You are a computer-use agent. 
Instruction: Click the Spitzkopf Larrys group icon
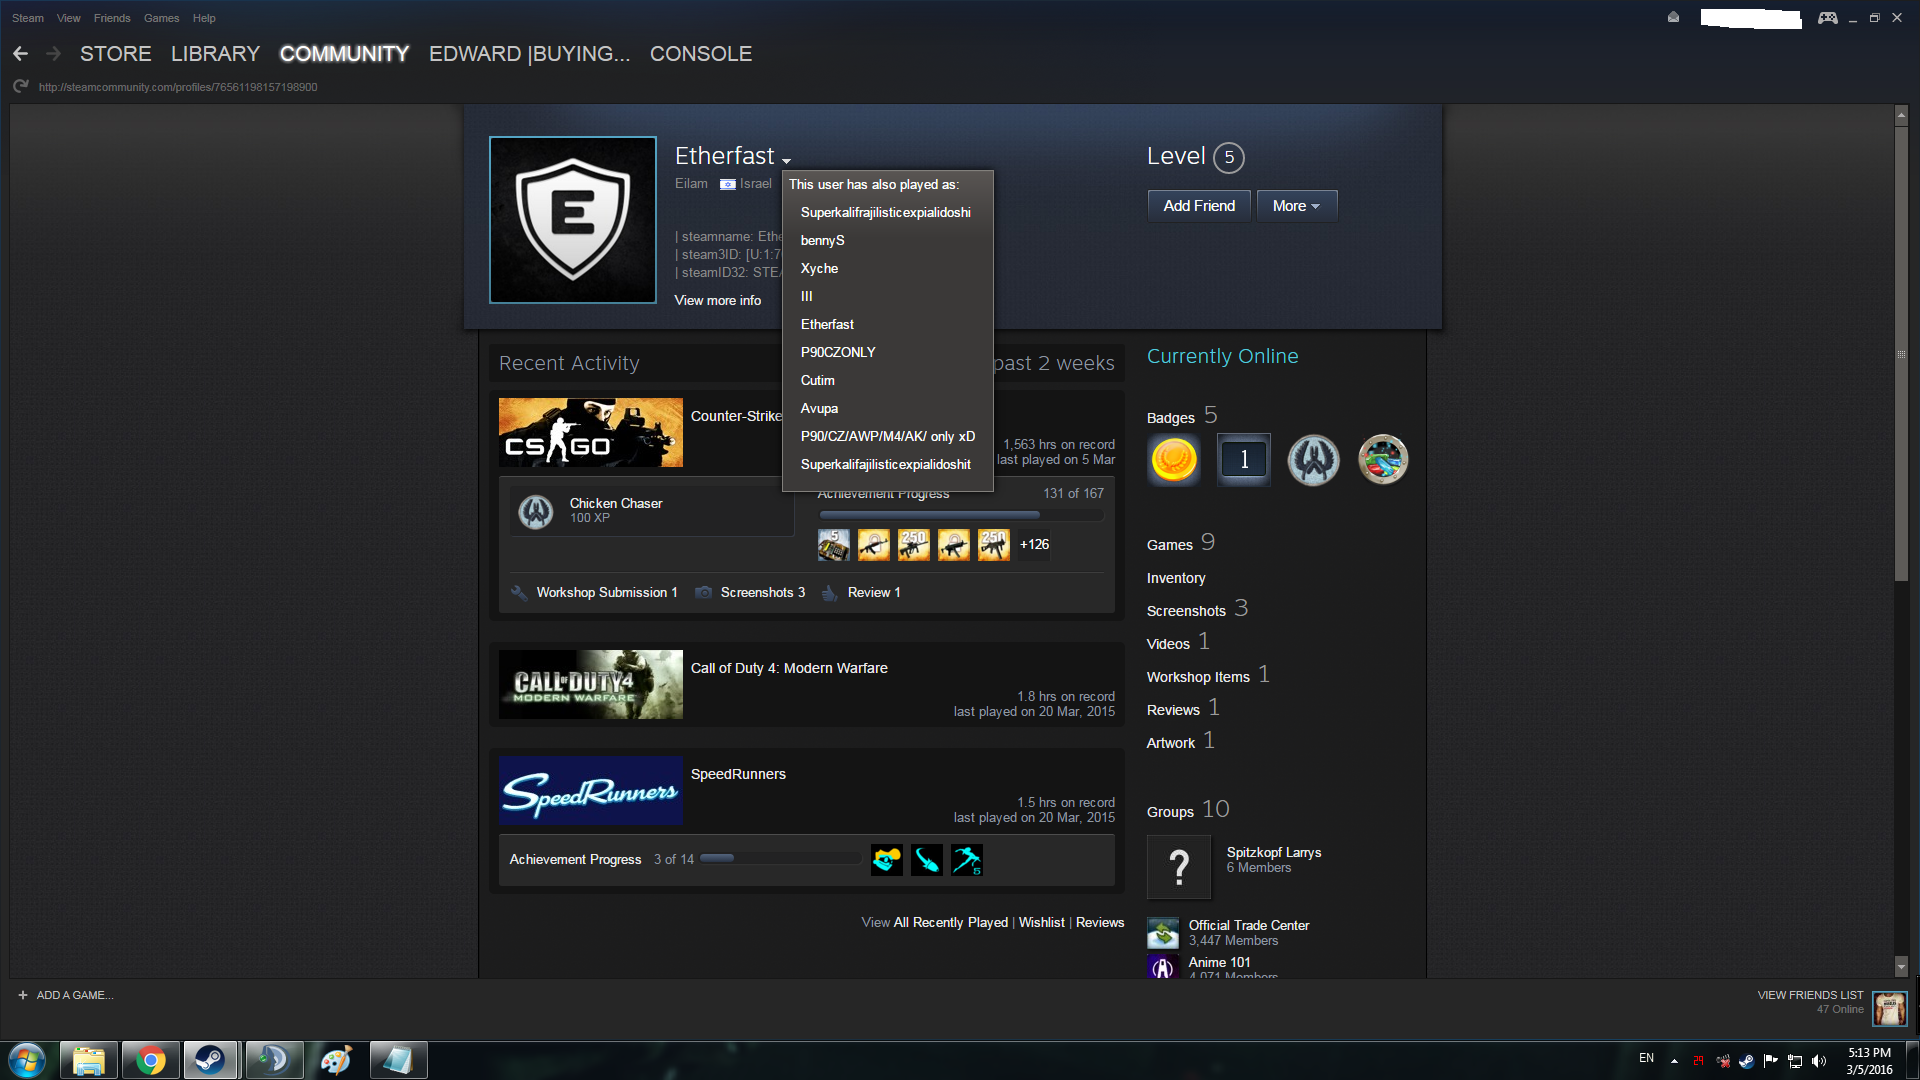coord(1178,867)
